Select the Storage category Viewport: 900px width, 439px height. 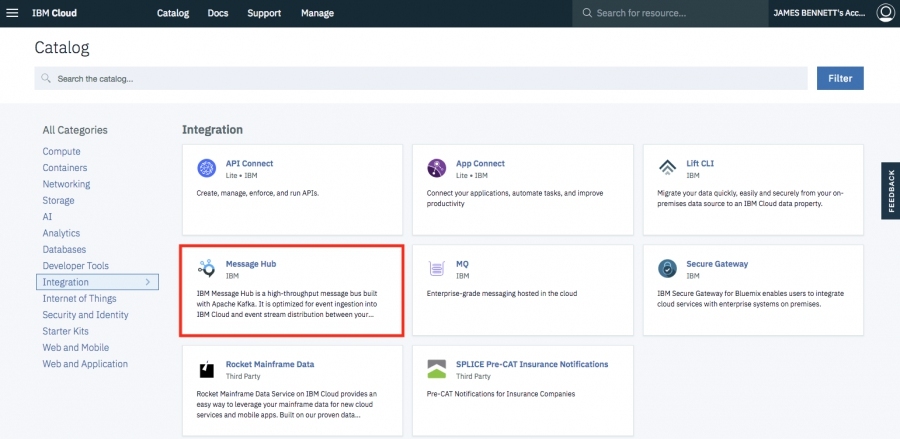point(59,201)
